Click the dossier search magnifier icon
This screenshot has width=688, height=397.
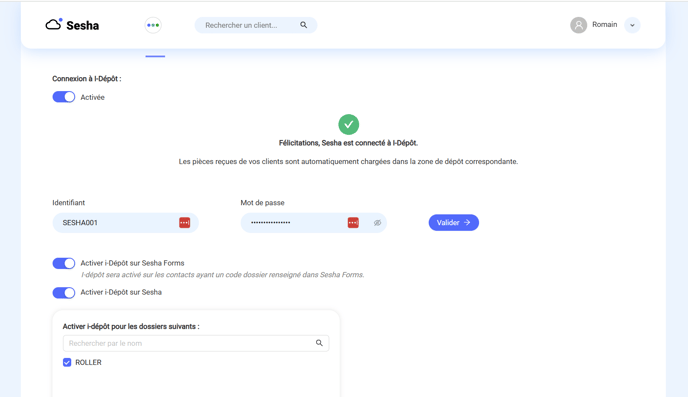[319, 343]
